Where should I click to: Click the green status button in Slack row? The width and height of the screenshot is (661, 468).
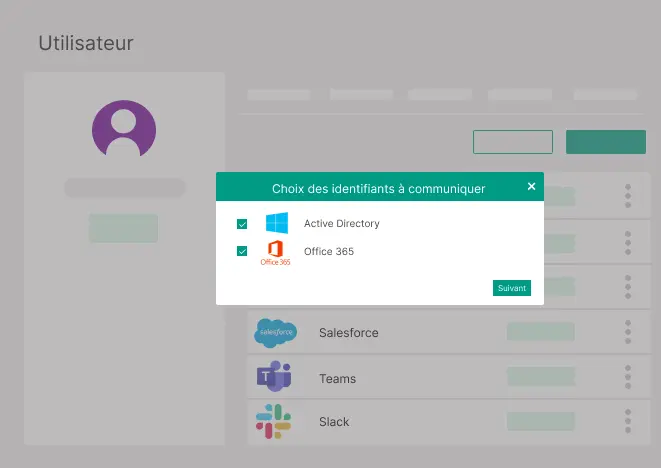coord(541,421)
